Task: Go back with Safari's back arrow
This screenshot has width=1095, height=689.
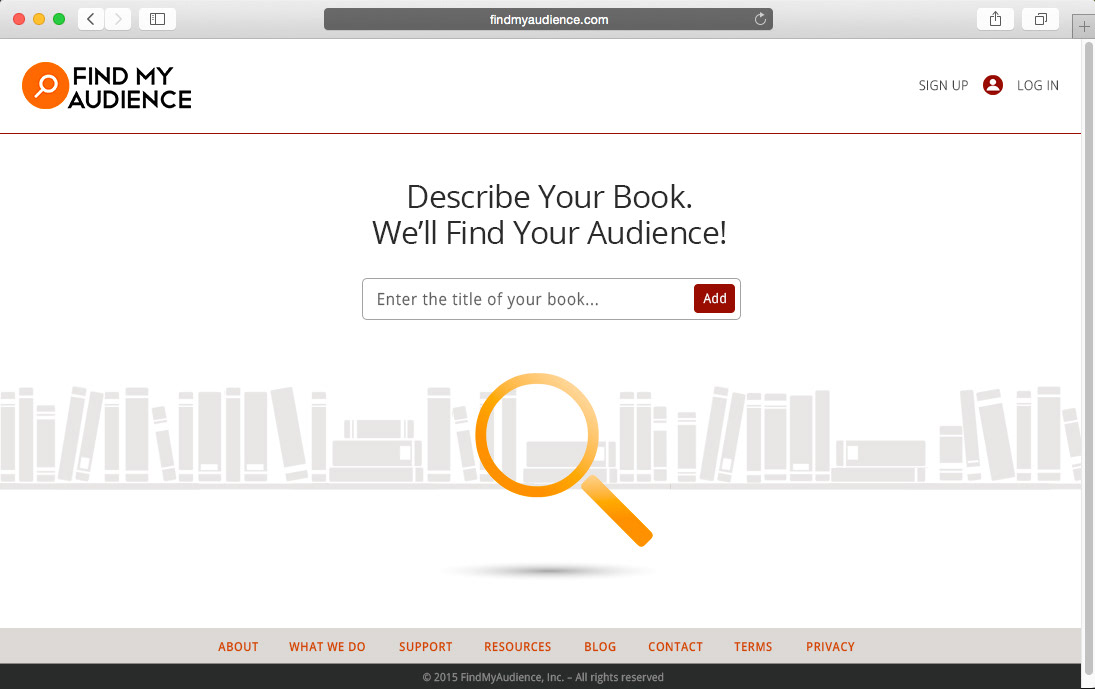Action: tap(91, 19)
